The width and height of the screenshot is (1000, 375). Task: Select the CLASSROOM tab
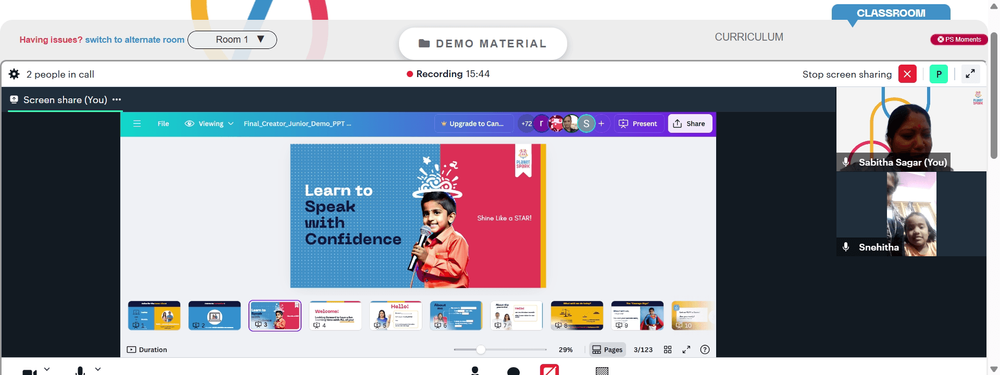[891, 13]
